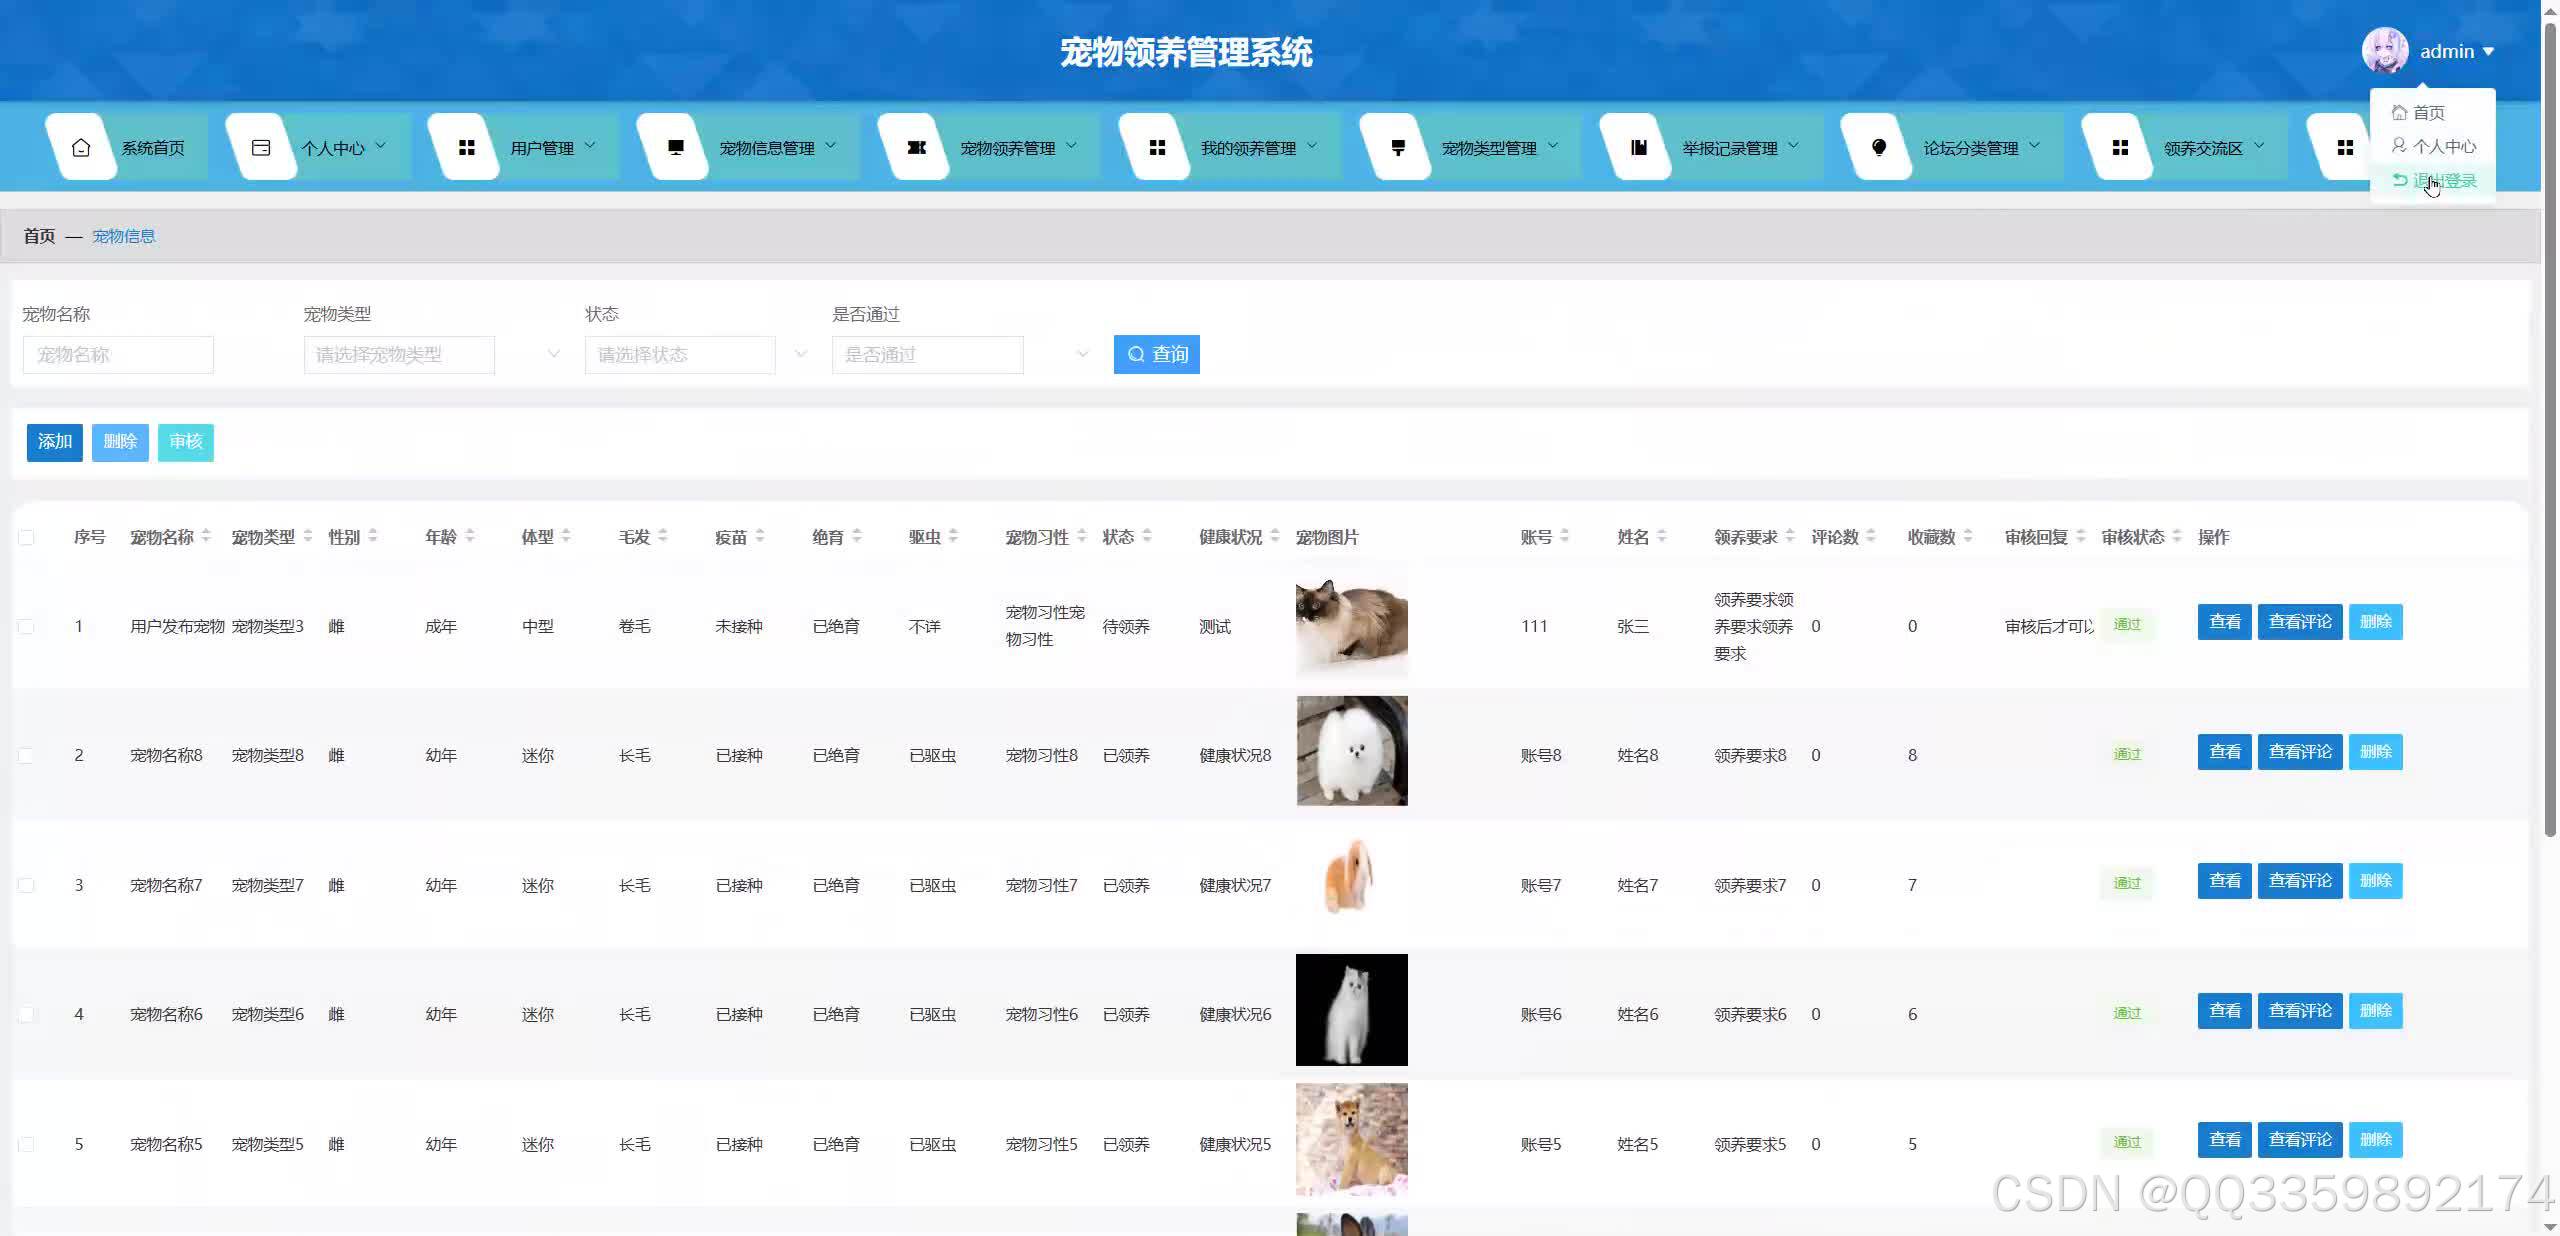Open 查看评论 for 宠物名称7
The height and width of the screenshot is (1236, 2560).
point(2299,881)
